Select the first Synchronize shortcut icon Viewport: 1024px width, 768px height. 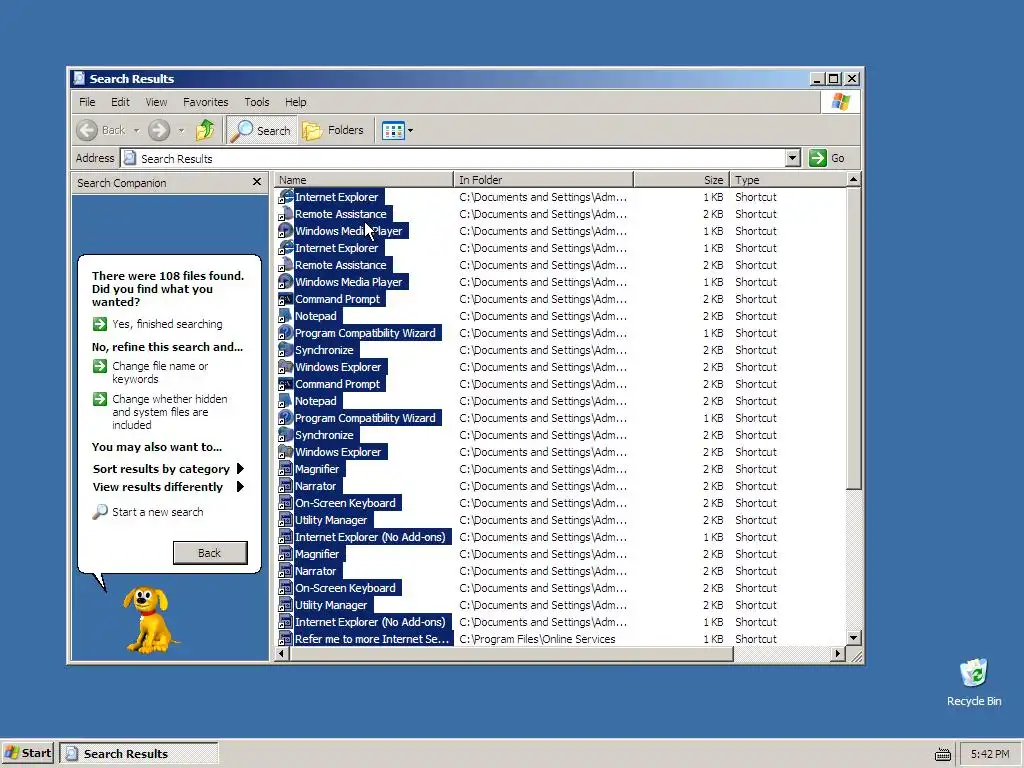click(x=285, y=349)
